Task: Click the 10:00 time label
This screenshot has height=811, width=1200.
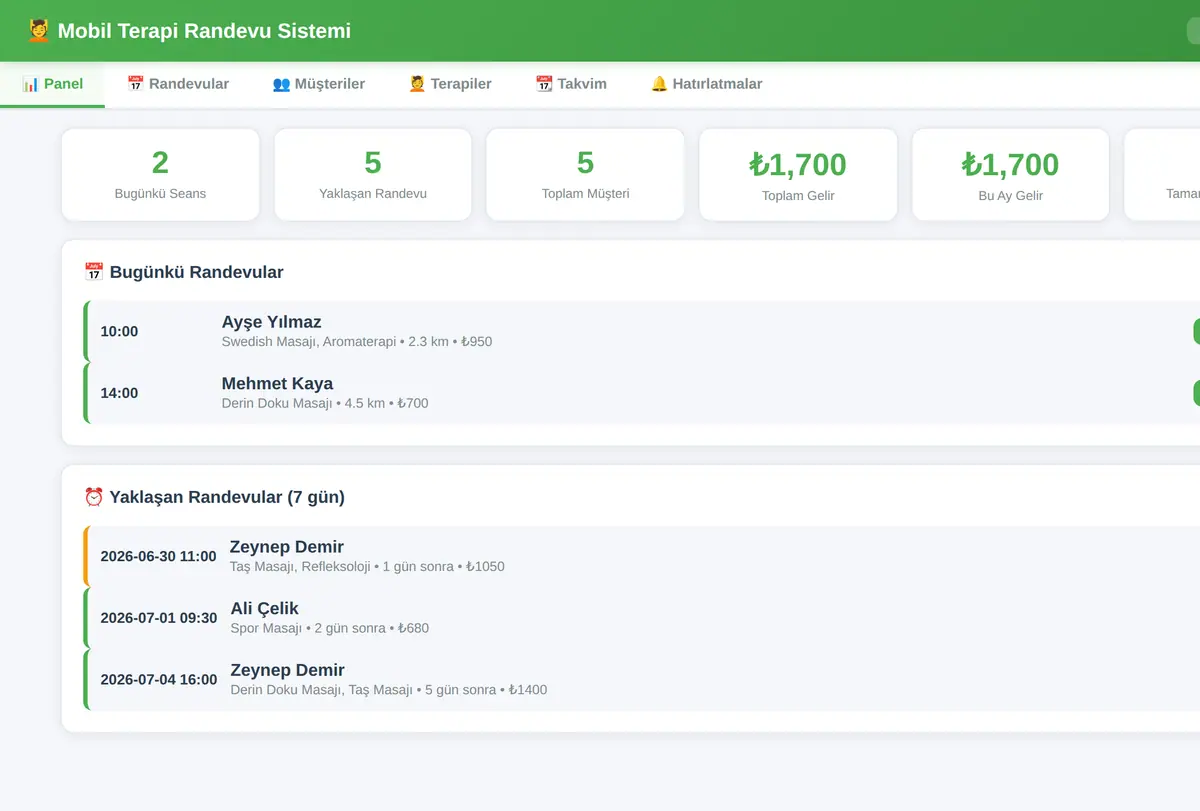Action: pos(119,331)
